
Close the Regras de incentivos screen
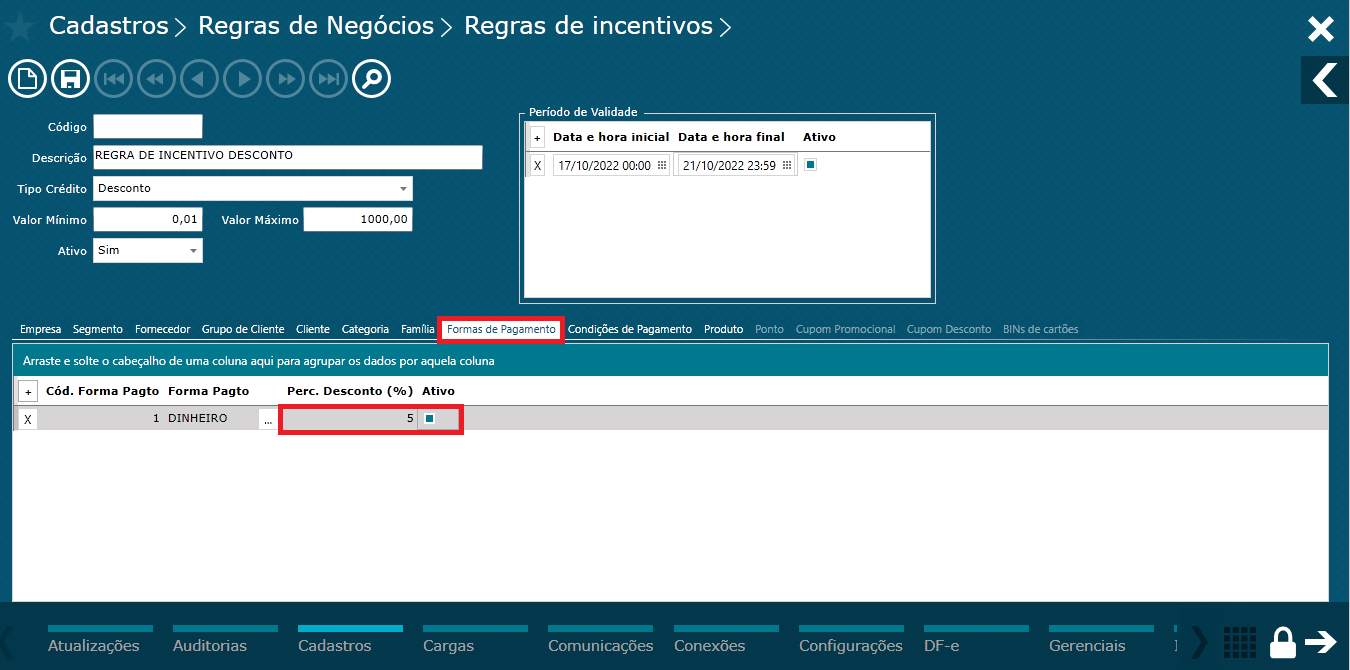coord(1321,29)
